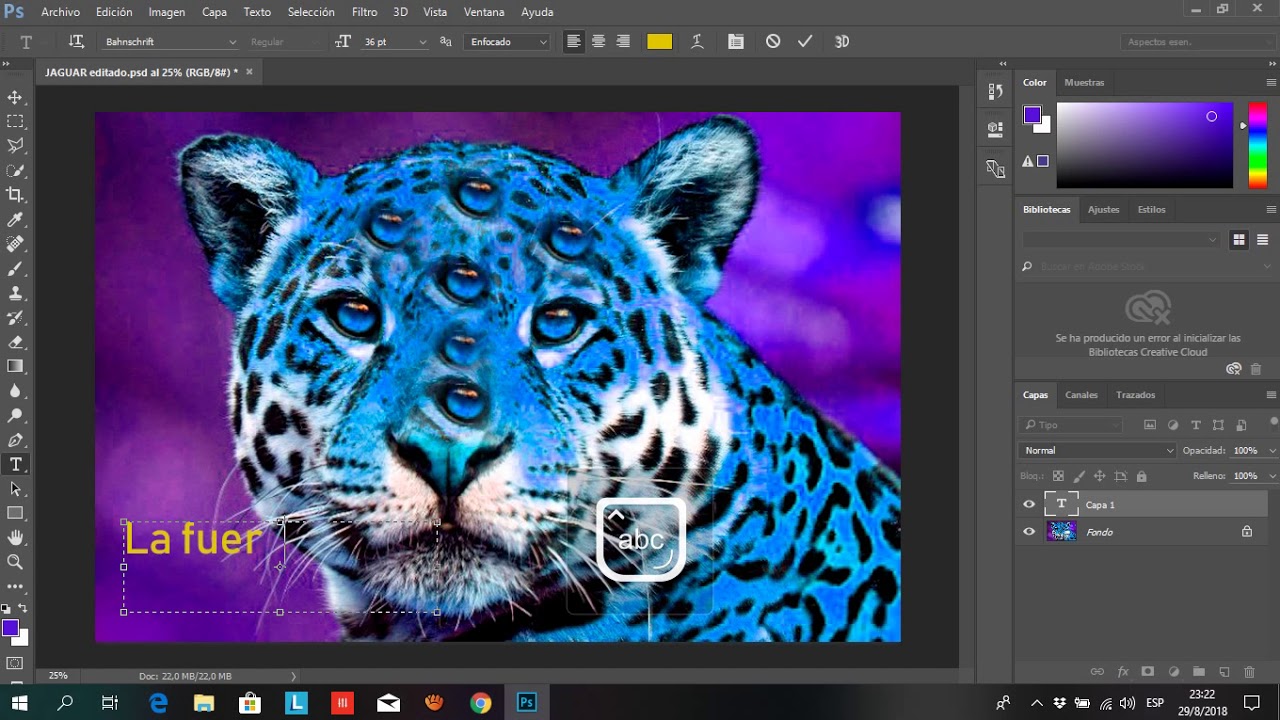This screenshot has height=720, width=1280.
Task: Select the Crop tool
Action: pos(15,195)
